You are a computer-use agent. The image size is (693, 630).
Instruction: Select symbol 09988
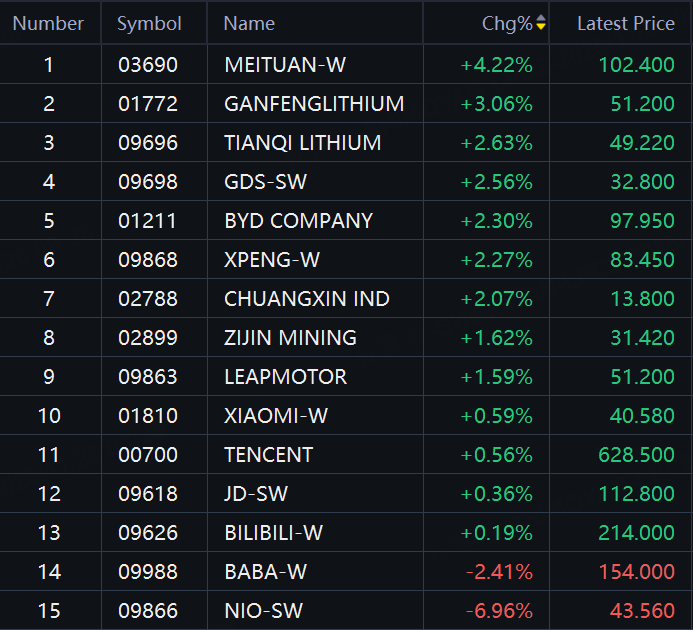148,572
